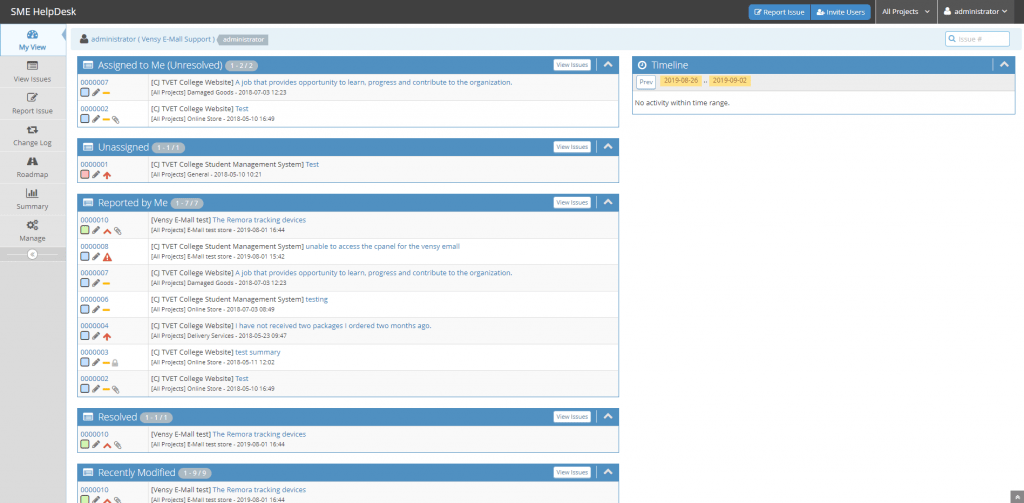Viewport: 1024px width, 503px height.
Task: Edit issue 0000001 with pencil icon
Action: [x=96, y=175]
